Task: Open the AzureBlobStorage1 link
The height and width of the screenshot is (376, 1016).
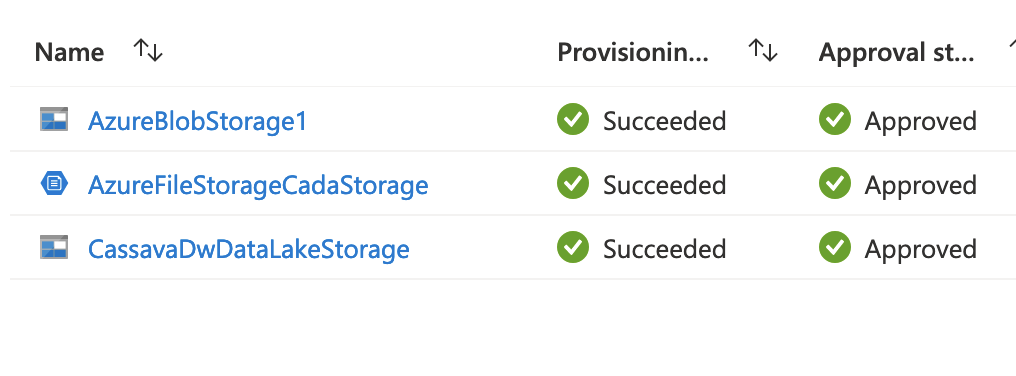Action: [197, 121]
